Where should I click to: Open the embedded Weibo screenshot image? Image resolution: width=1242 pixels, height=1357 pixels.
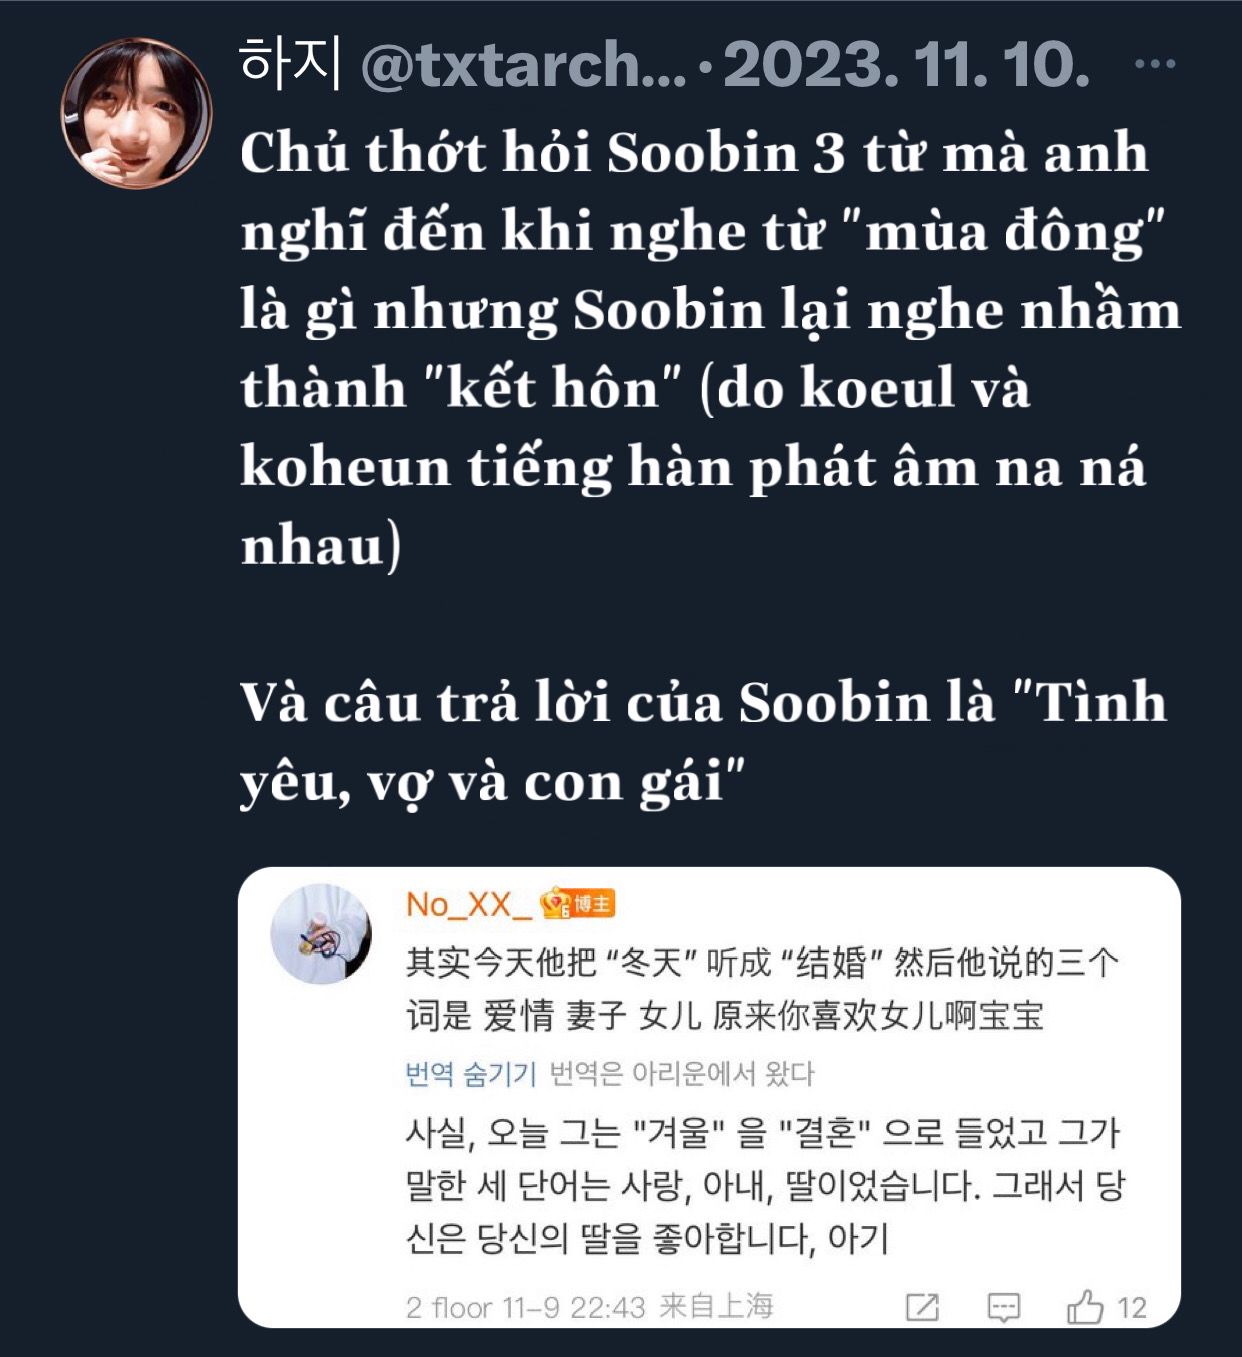[x=709, y=1097]
